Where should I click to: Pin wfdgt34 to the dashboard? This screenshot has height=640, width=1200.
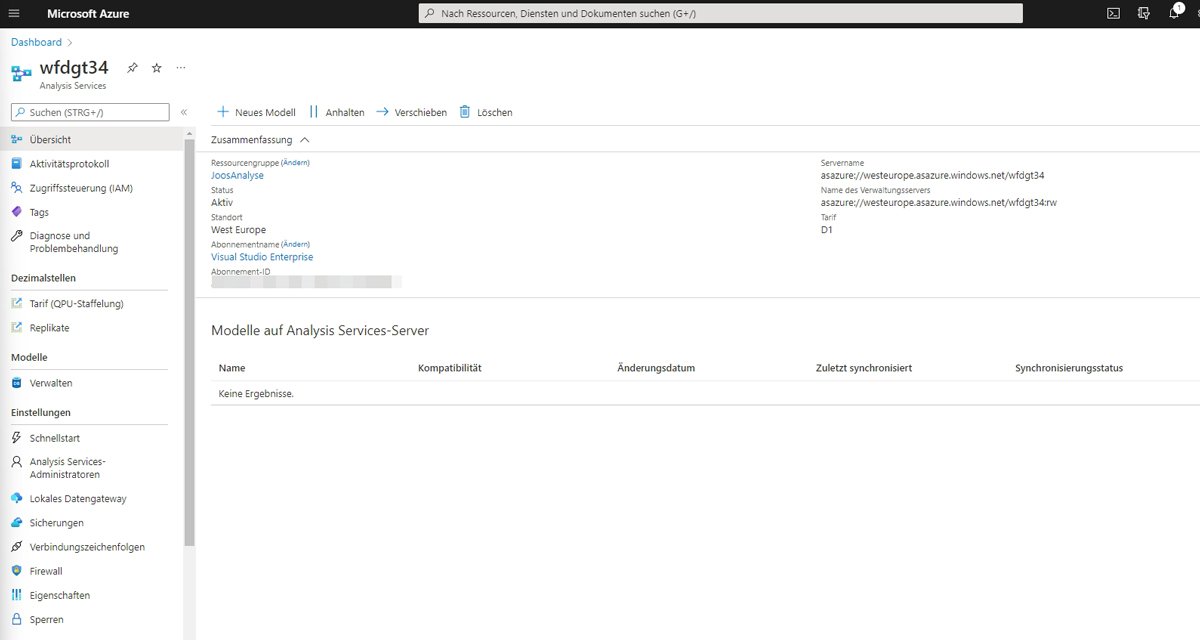[131, 66]
